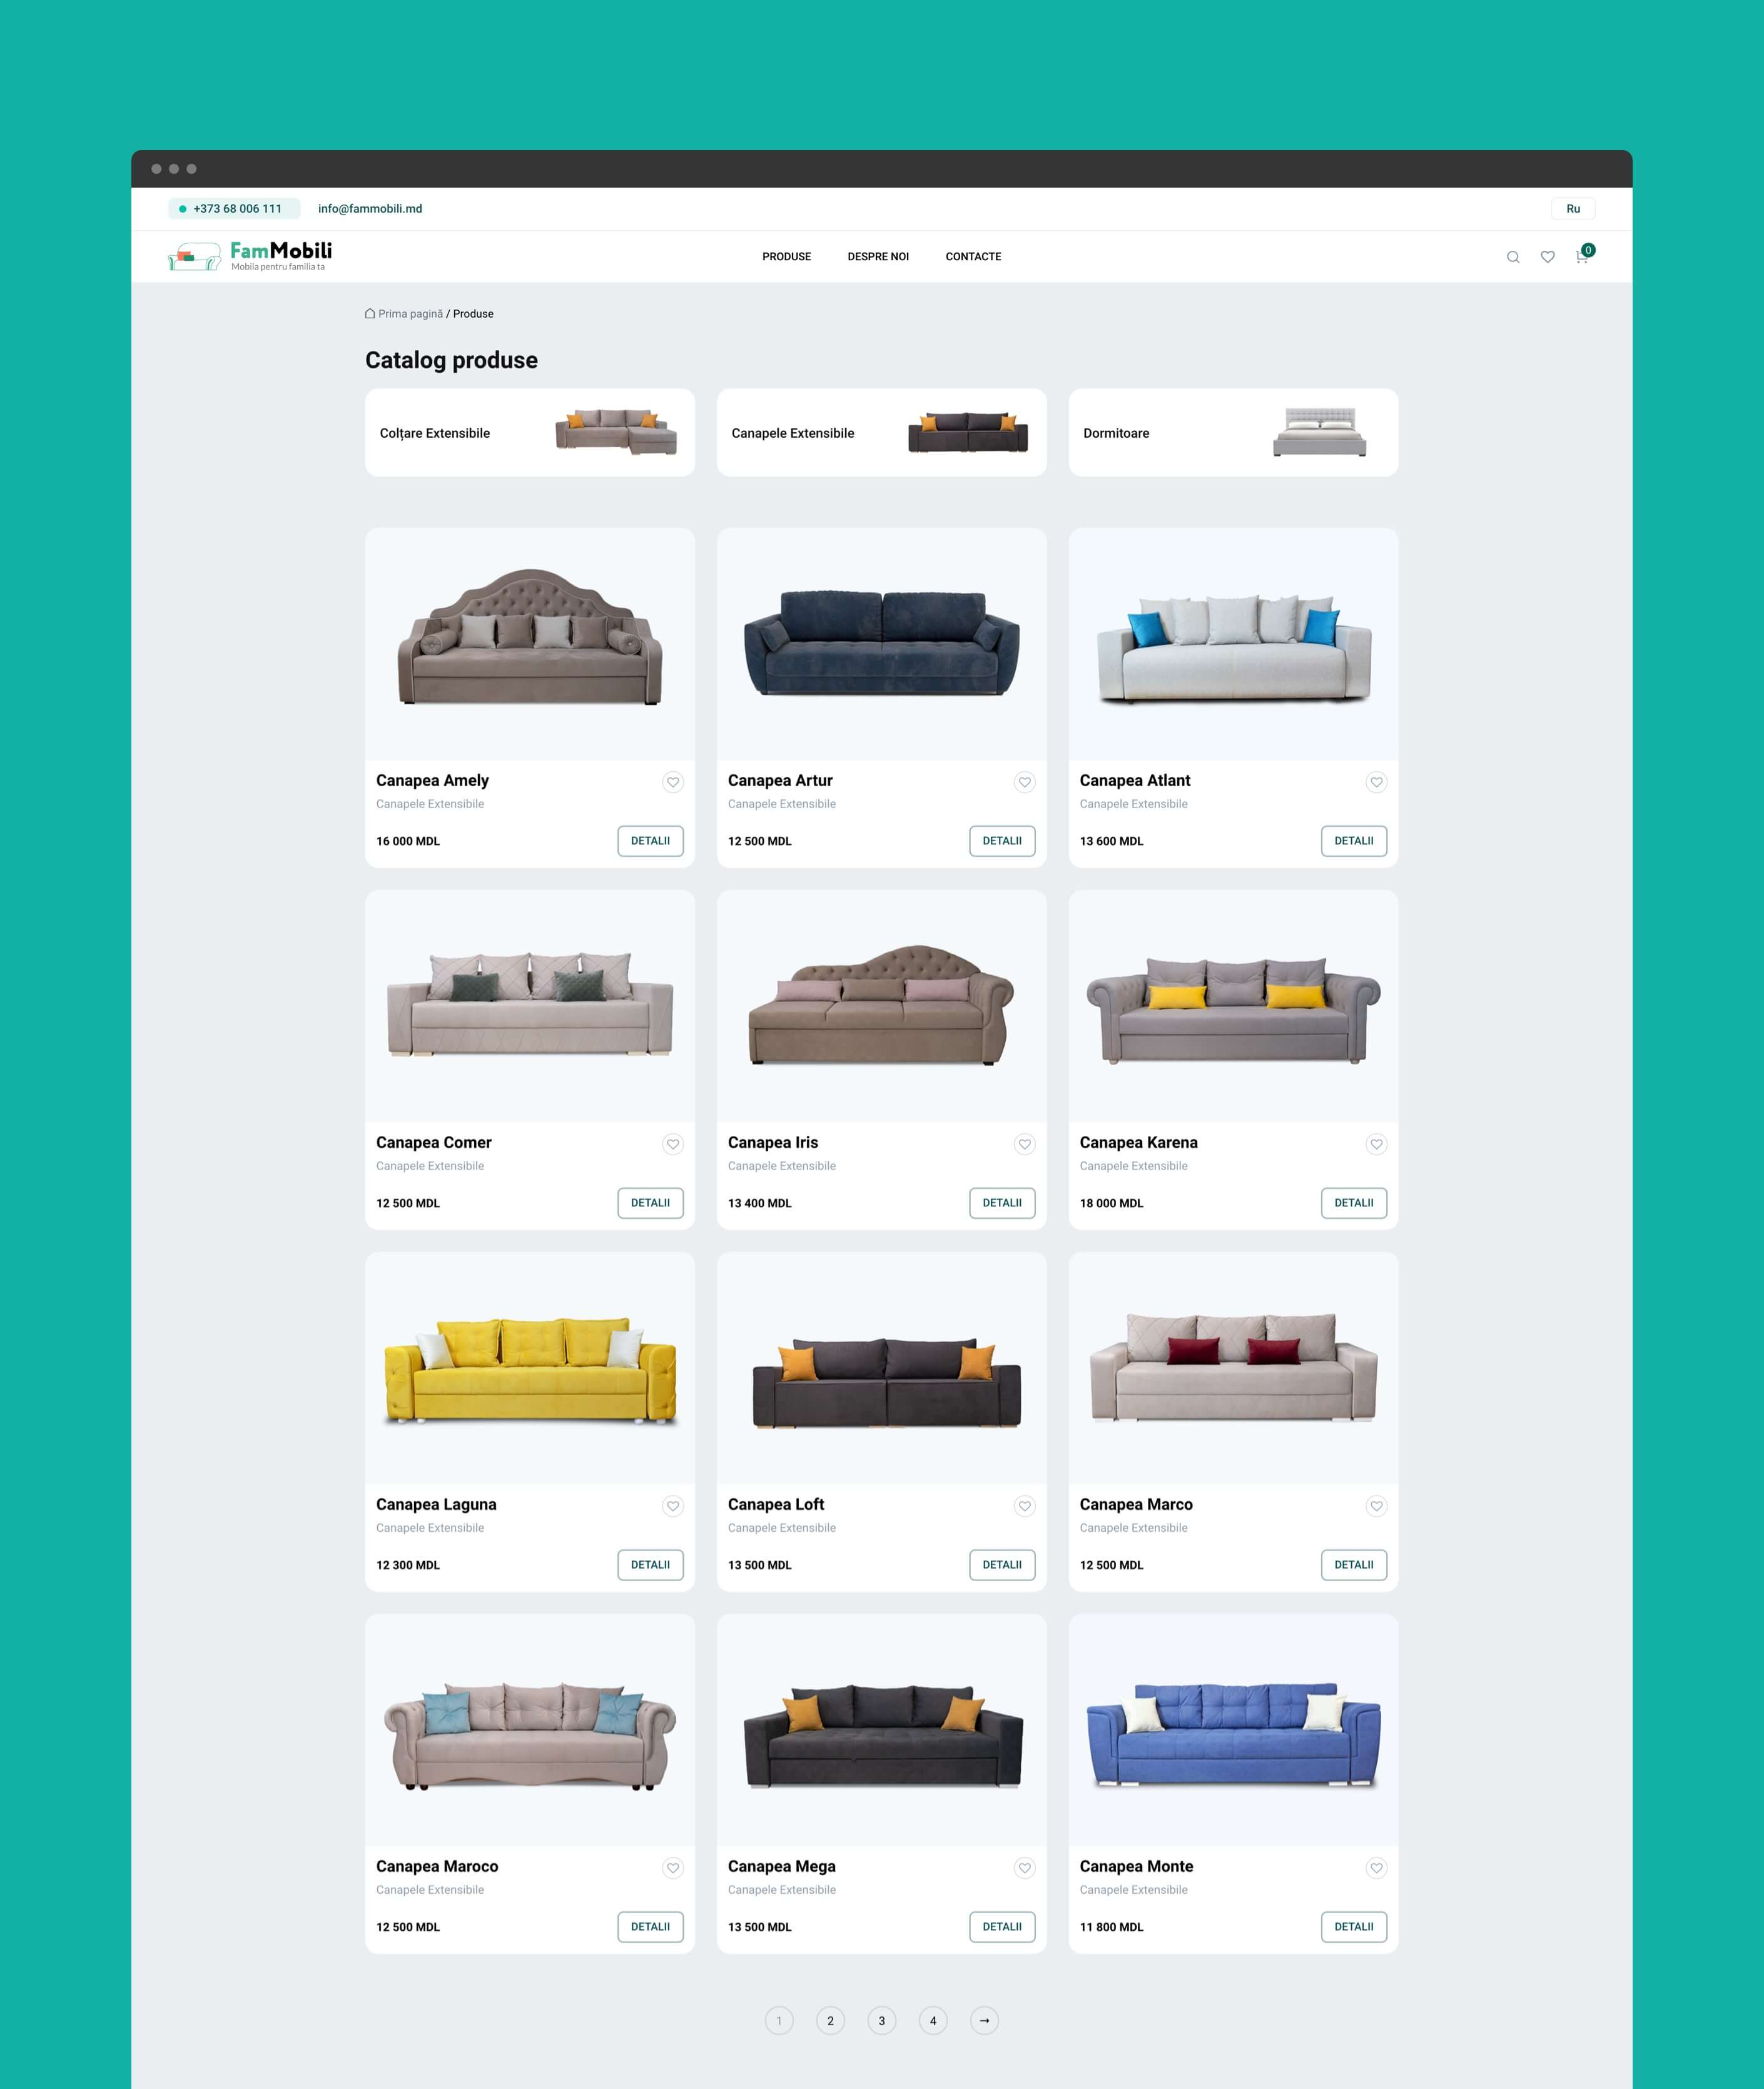This screenshot has width=1764, height=2089.
Task: Open Canapele Extensibile category card
Action: (882, 432)
